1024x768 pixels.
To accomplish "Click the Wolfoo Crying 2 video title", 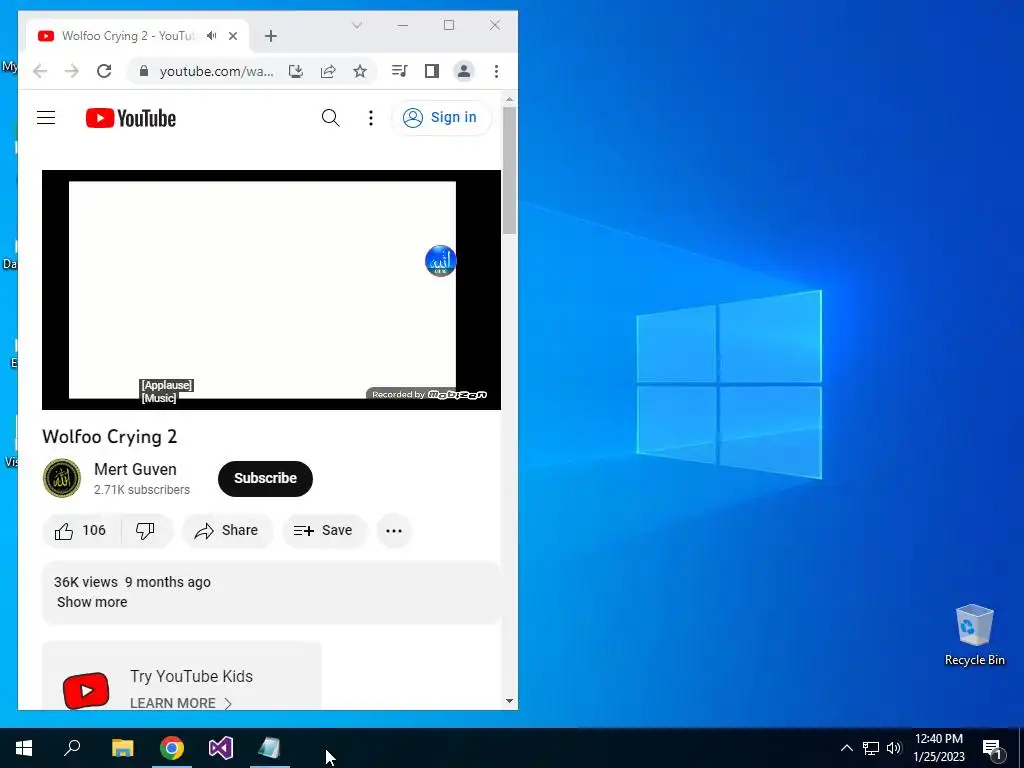I will pyautogui.click(x=110, y=437).
